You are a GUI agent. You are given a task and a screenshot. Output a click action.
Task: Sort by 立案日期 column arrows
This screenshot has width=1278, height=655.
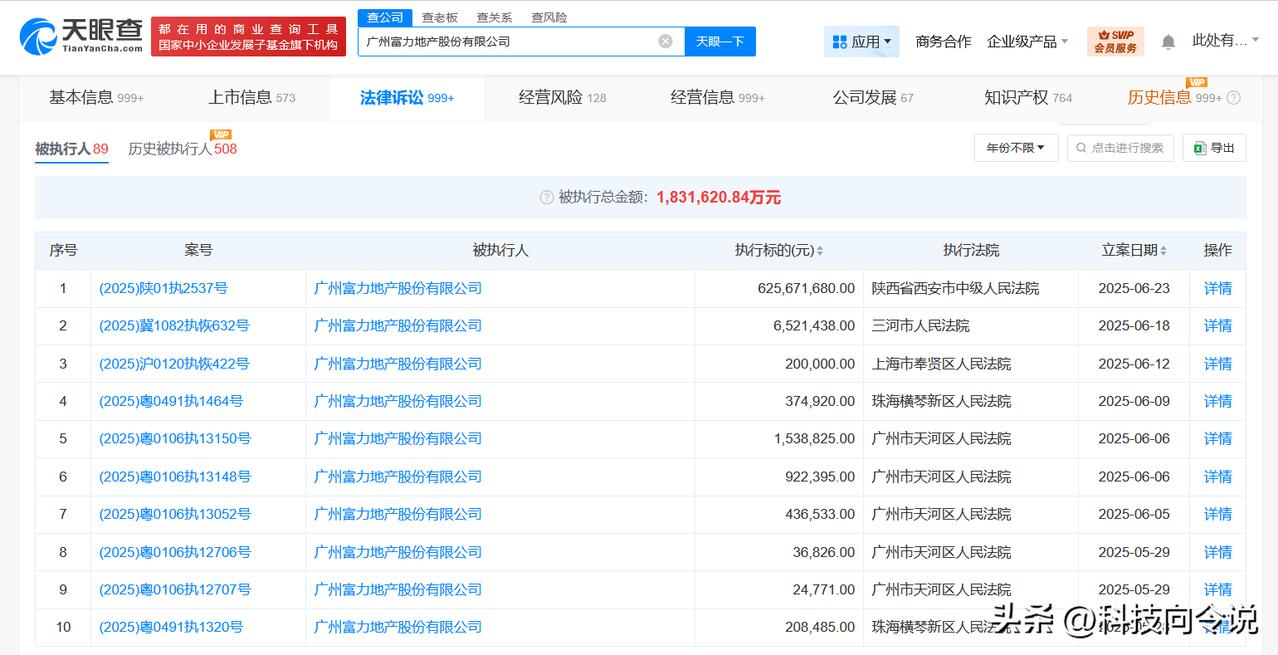tap(1163, 251)
